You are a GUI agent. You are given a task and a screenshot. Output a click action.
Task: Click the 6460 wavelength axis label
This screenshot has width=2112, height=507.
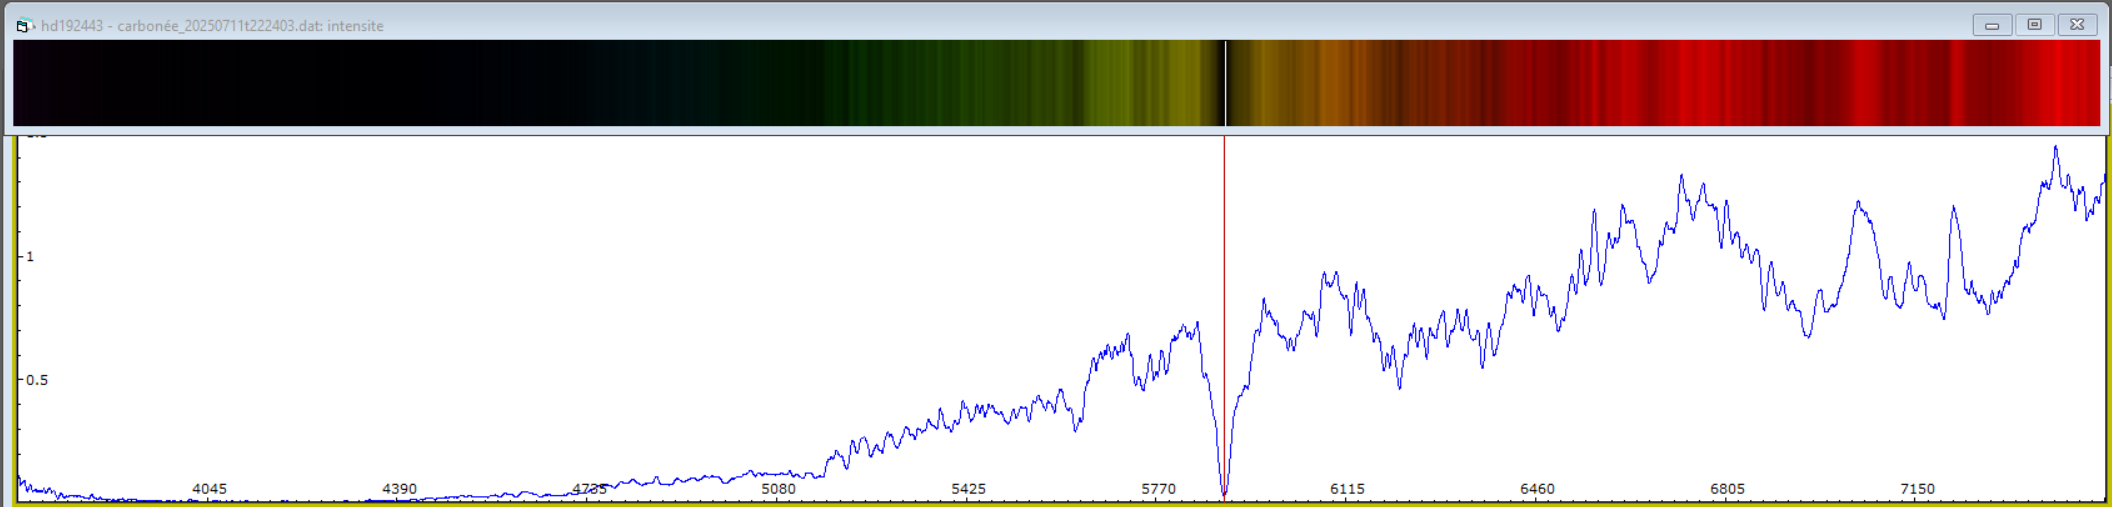click(1537, 489)
